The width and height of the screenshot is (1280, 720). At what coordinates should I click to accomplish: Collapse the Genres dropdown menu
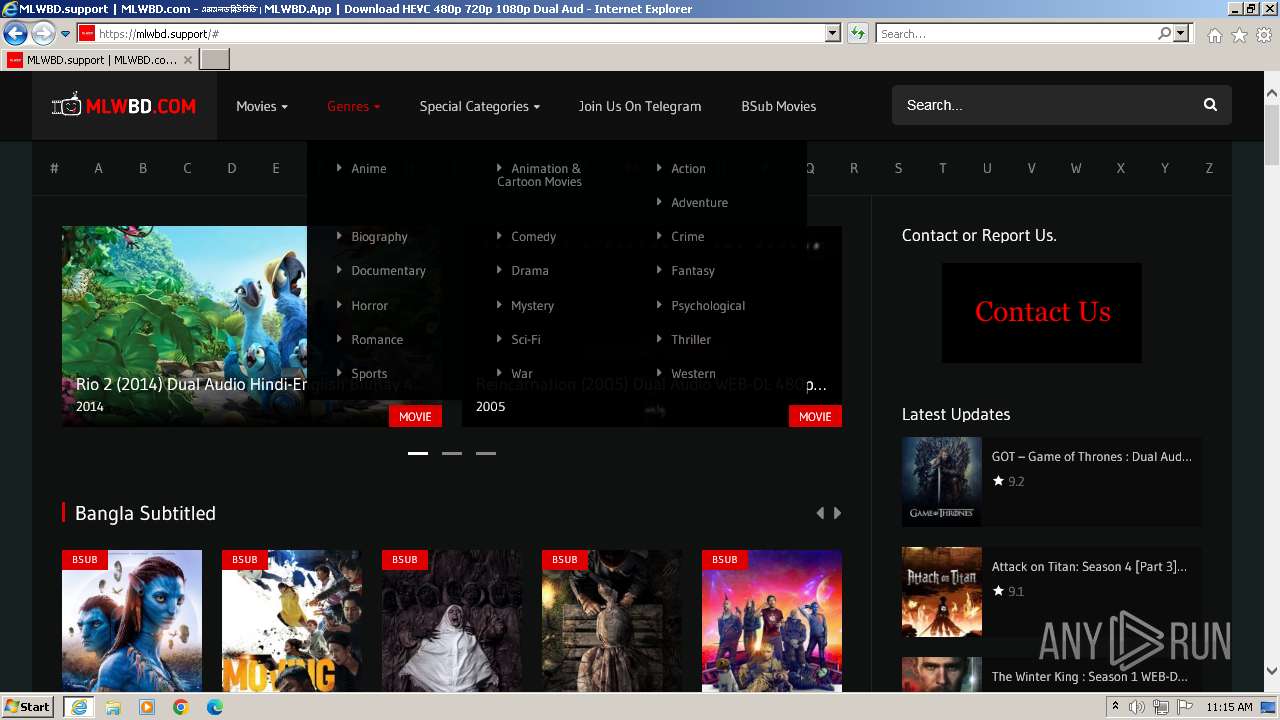pyautogui.click(x=354, y=106)
